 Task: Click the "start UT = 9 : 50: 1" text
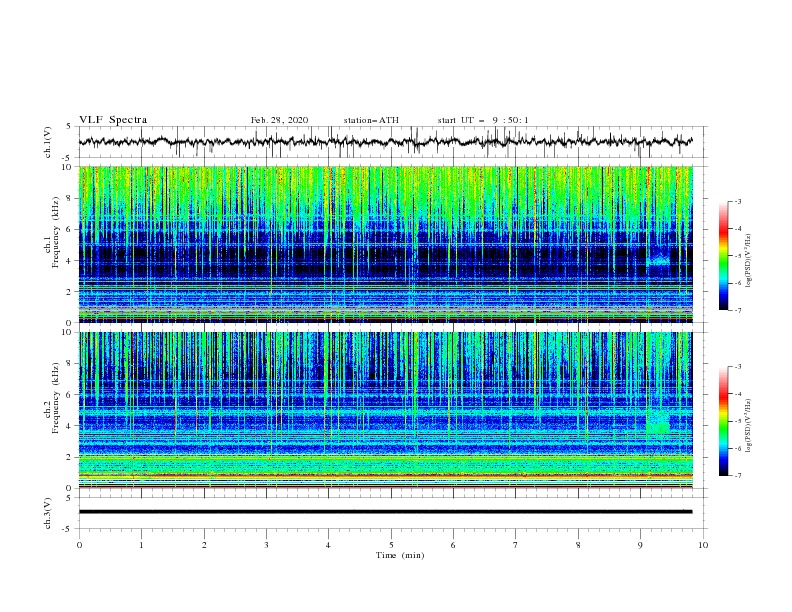click(483, 120)
